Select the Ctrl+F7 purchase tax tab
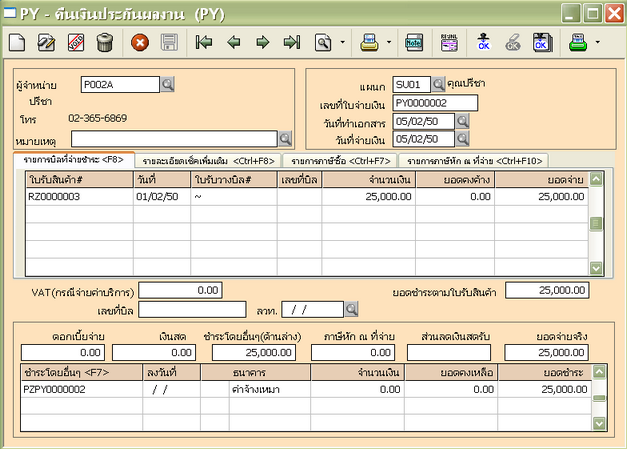627x449 pixels. pyautogui.click(x=339, y=160)
